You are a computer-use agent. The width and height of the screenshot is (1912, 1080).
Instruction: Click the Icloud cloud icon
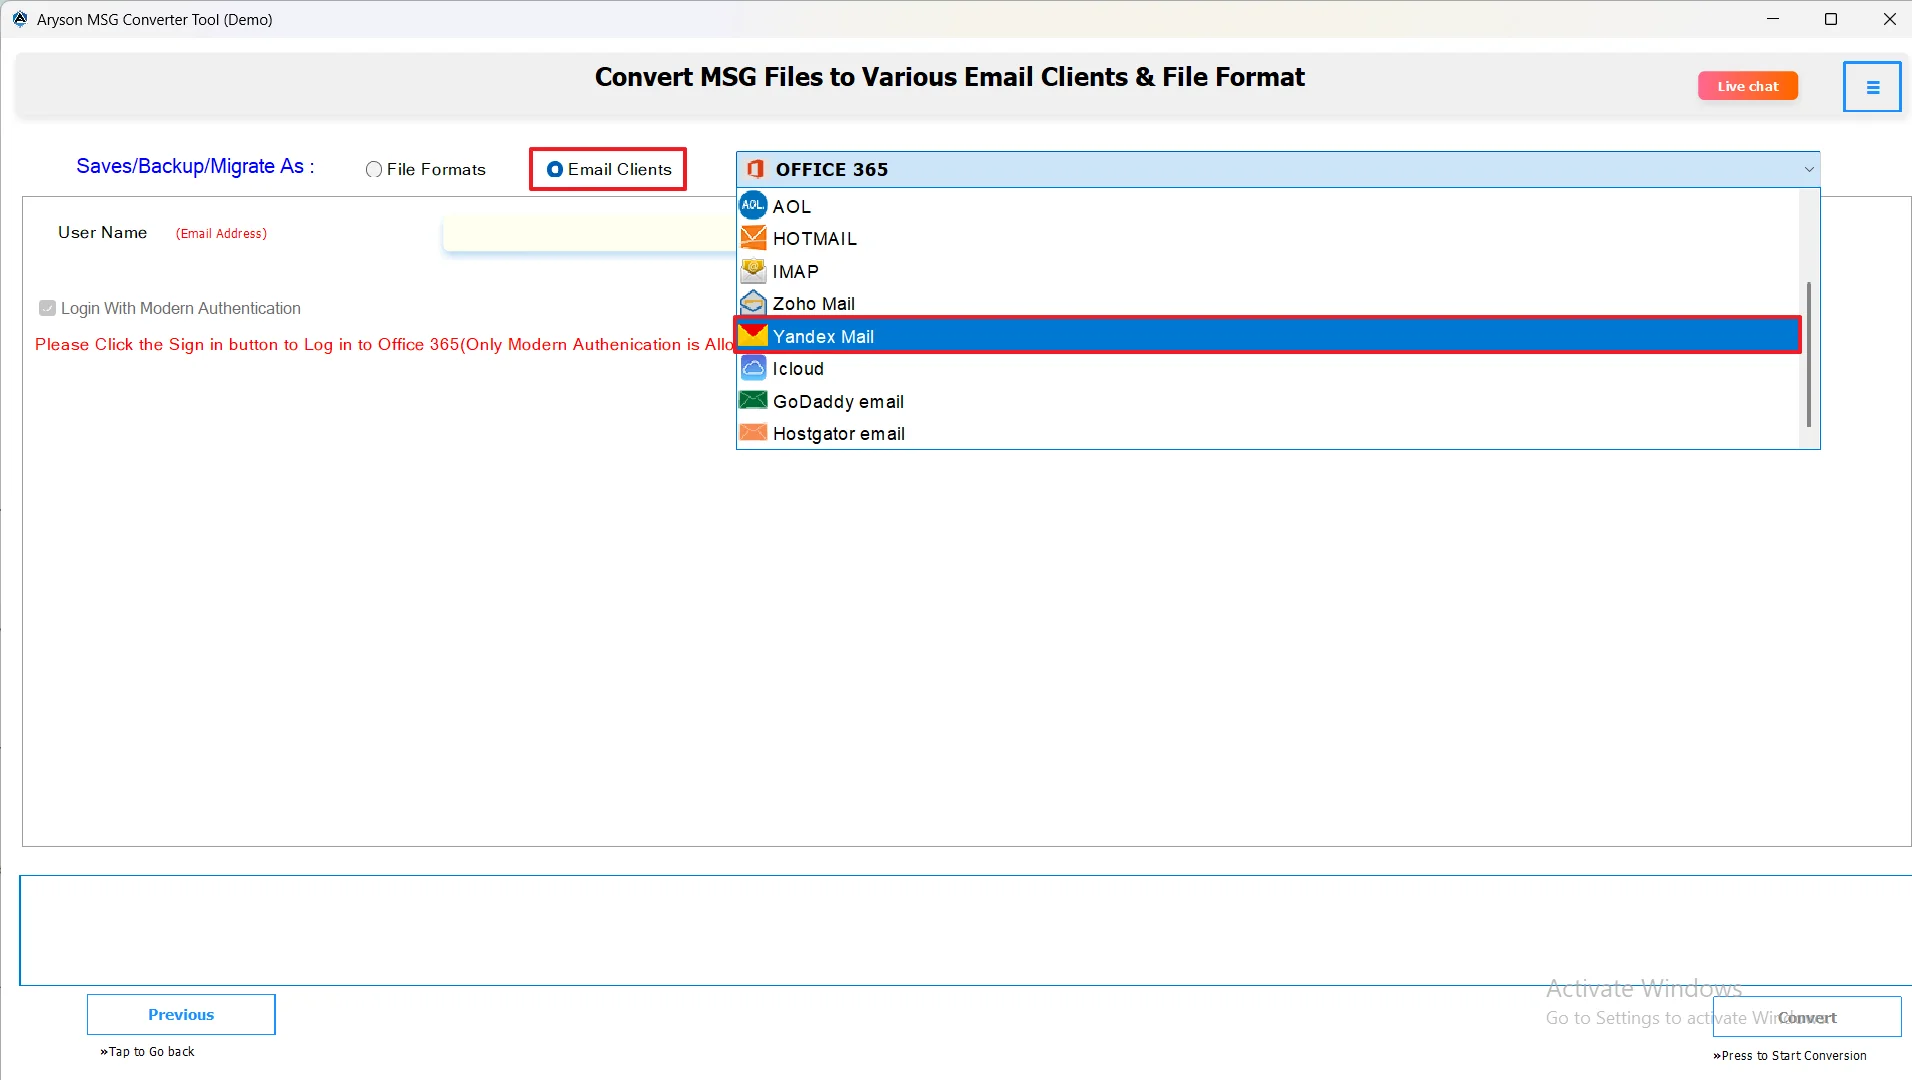[753, 368]
